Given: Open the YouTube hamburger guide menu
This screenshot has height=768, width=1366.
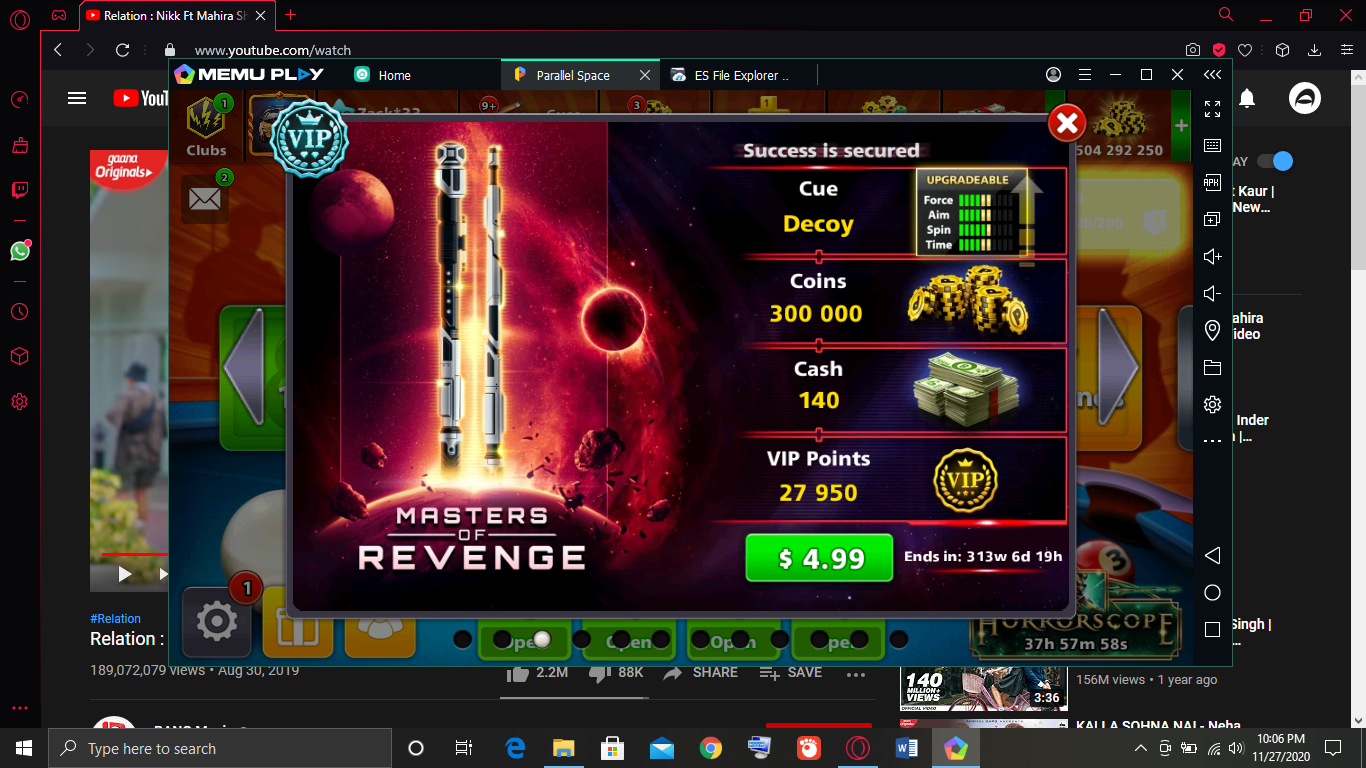Looking at the screenshot, I should (x=77, y=98).
